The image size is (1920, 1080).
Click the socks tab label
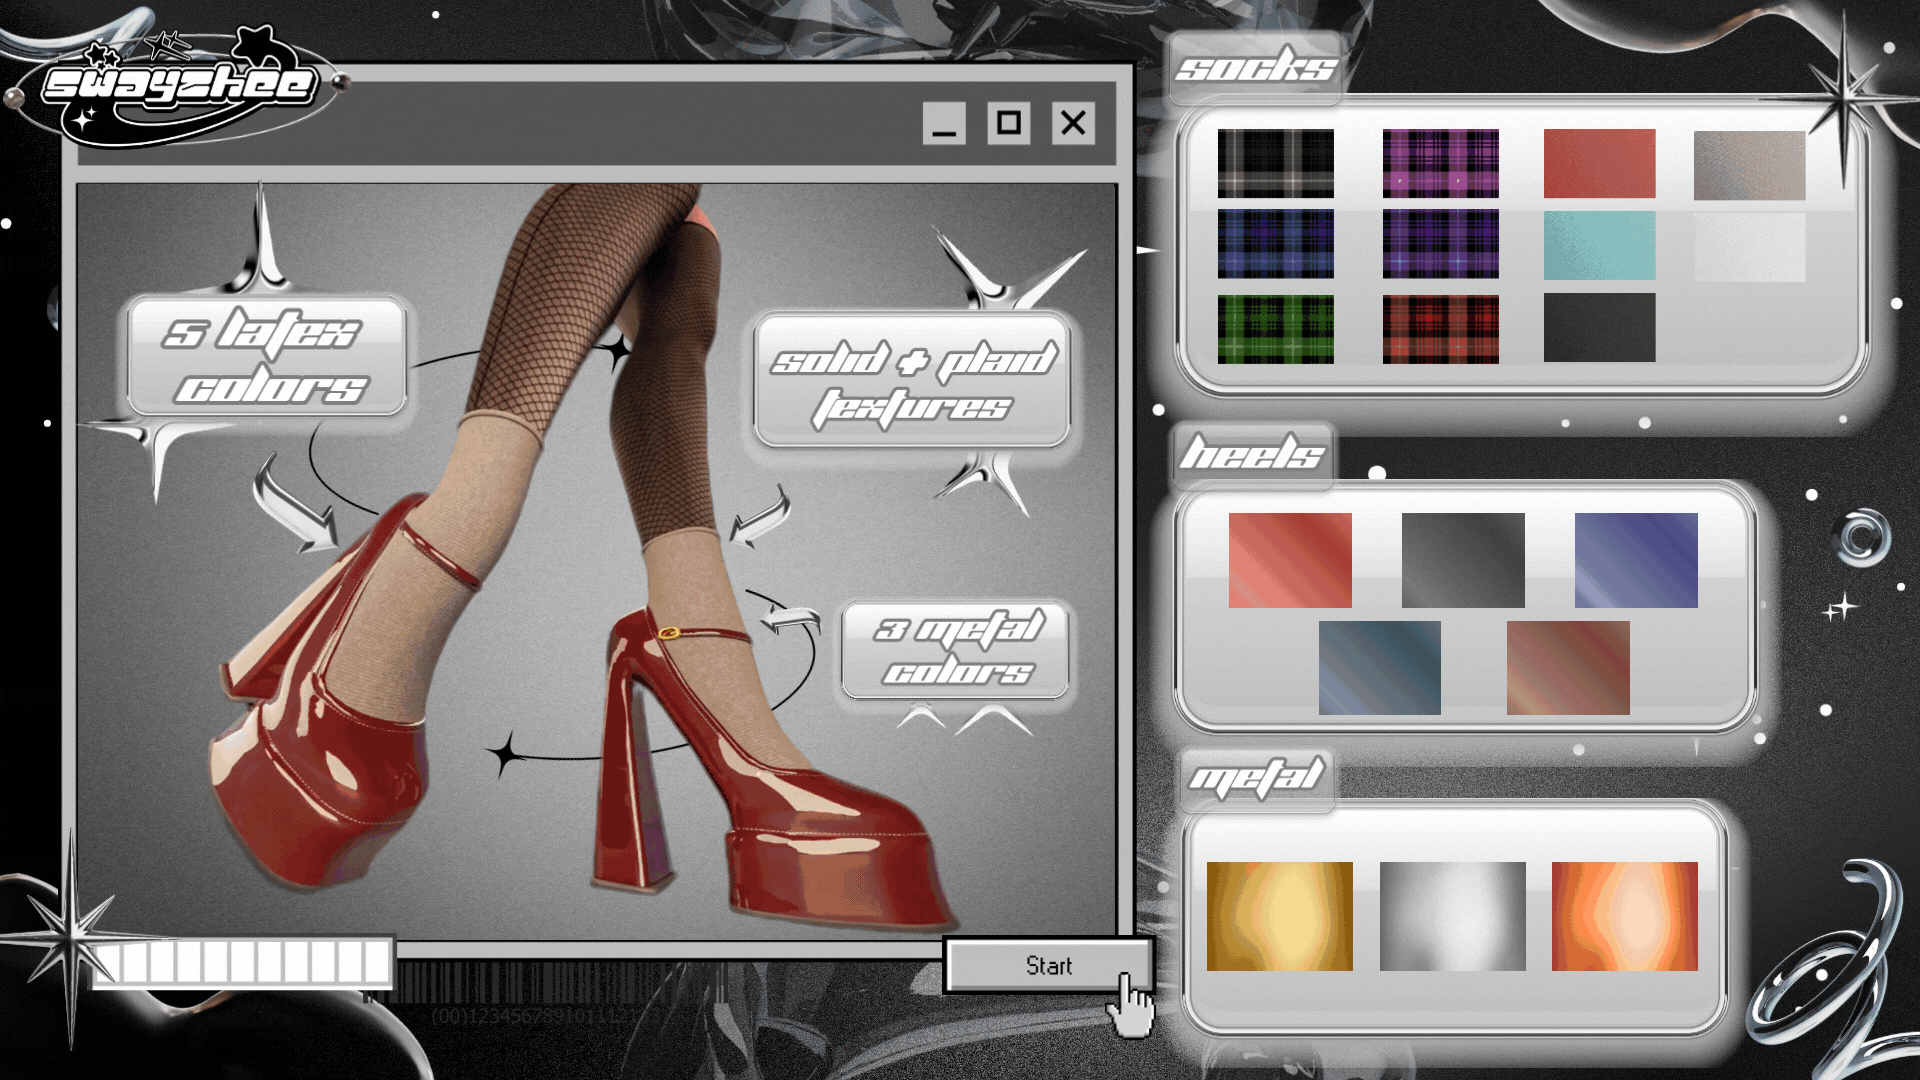pos(1255,68)
